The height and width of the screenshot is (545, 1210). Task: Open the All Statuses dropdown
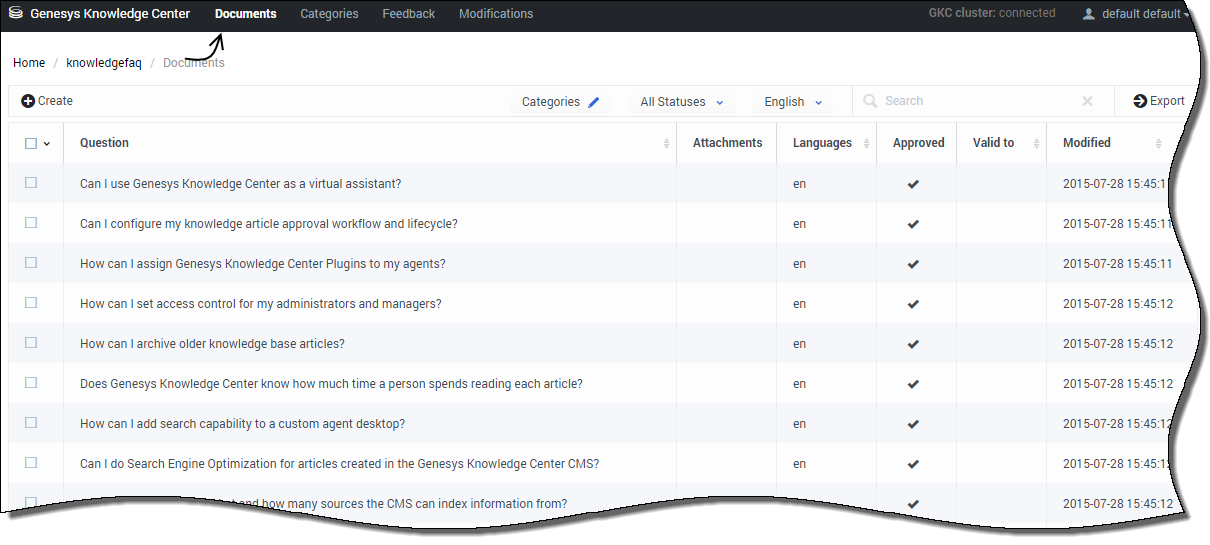(x=682, y=102)
